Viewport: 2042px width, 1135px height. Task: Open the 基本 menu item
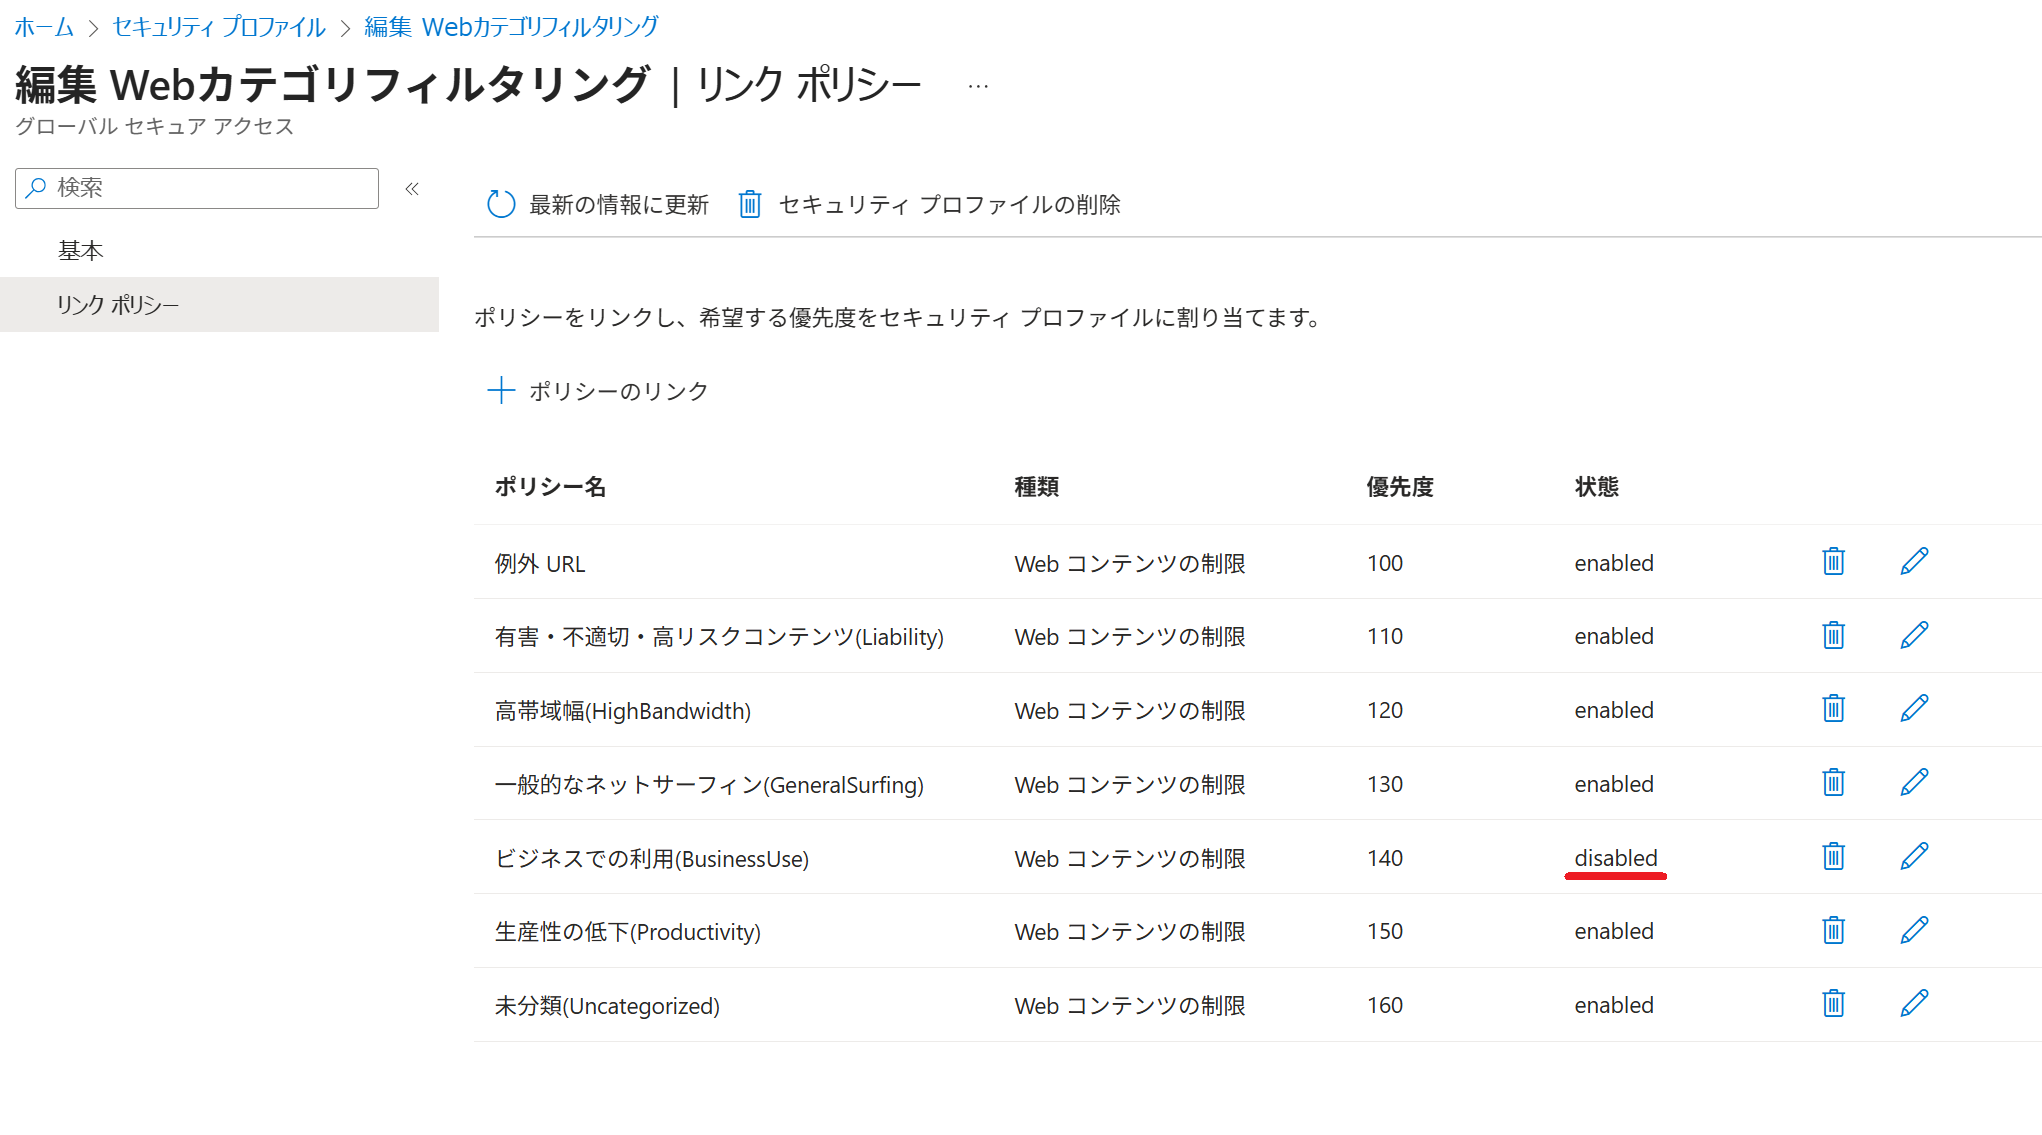[x=81, y=251]
